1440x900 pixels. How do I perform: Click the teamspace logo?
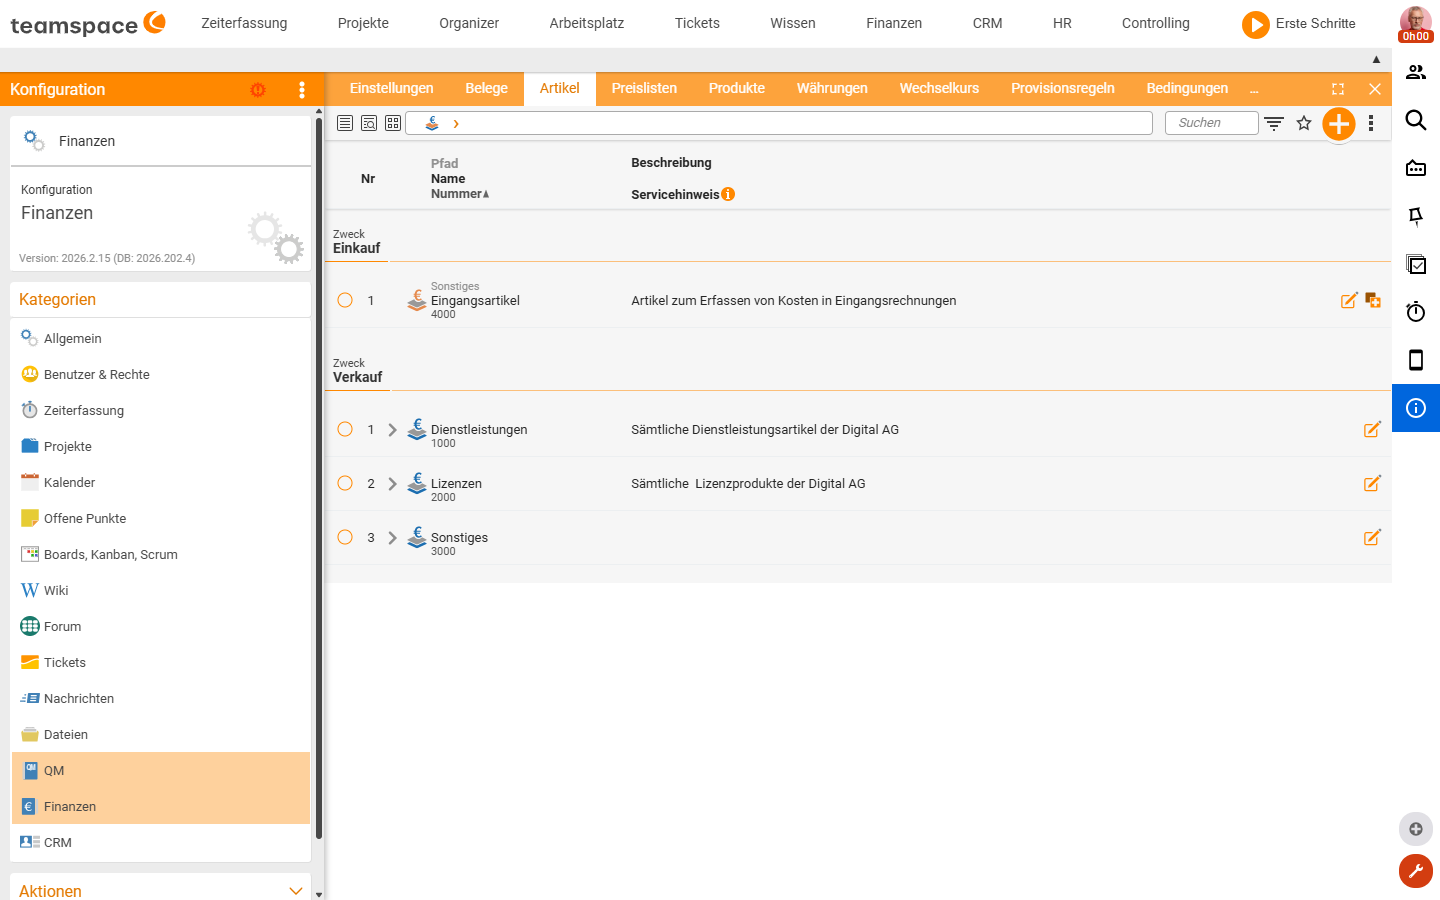point(88,24)
